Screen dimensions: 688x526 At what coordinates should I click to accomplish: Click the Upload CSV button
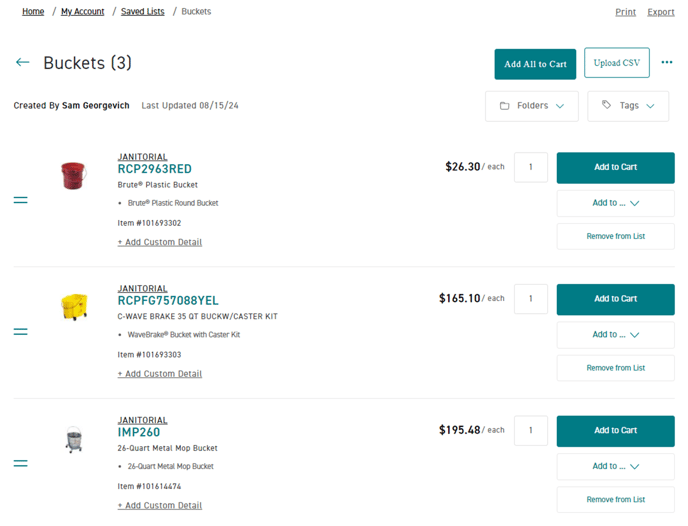616,63
